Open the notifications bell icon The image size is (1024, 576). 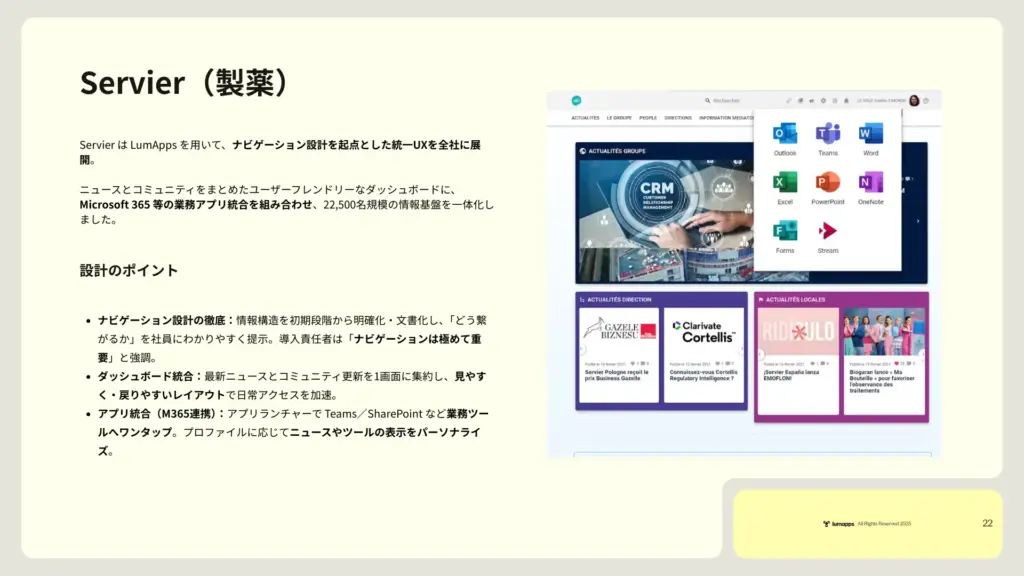point(847,101)
